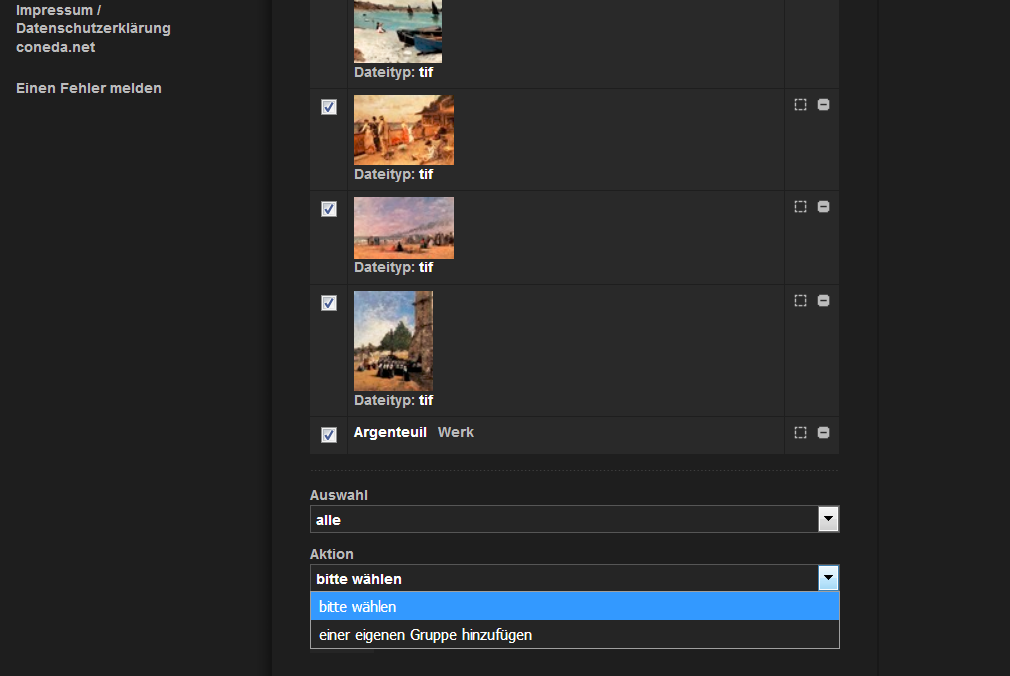Click 'Dateityp: tif' under tower painting
This screenshot has width=1010, height=676.
(x=394, y=400)
